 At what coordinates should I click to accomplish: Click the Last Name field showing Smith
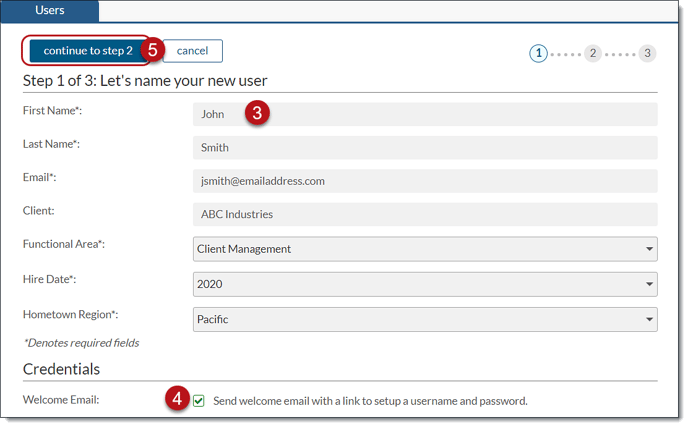tap(425, 147)
